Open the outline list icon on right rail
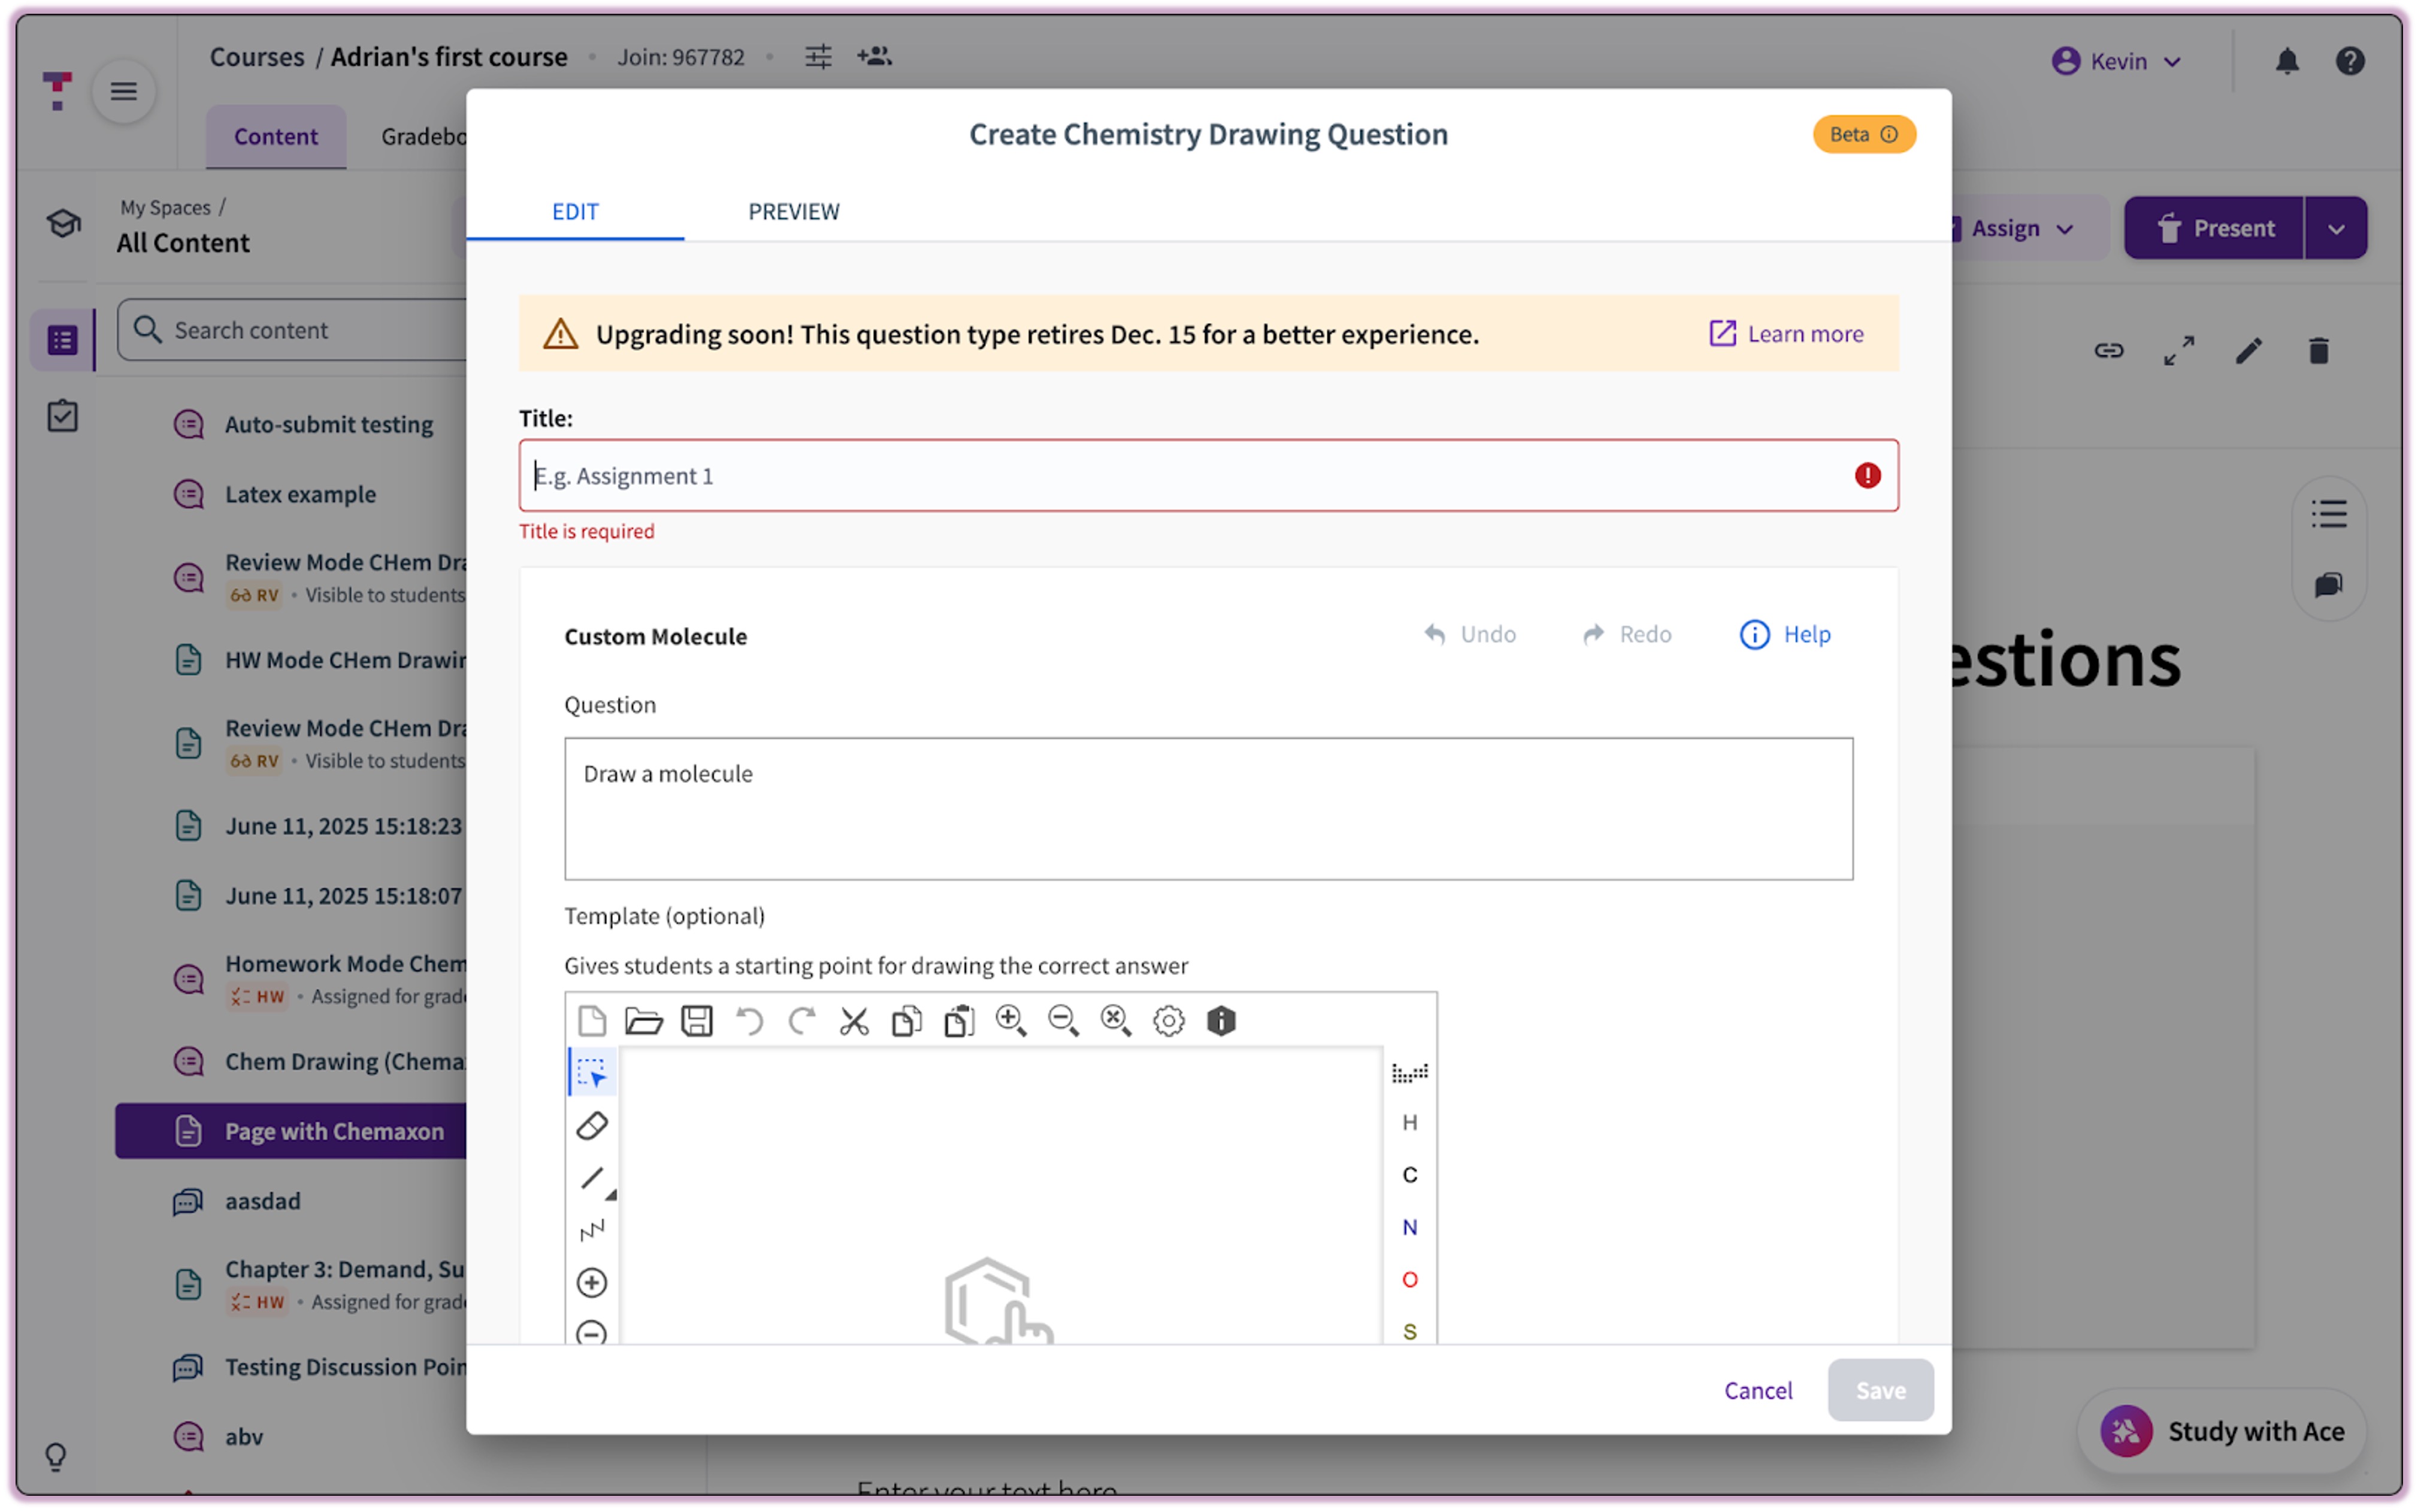This screenshot has width=2418, height=1512. 2329,514
